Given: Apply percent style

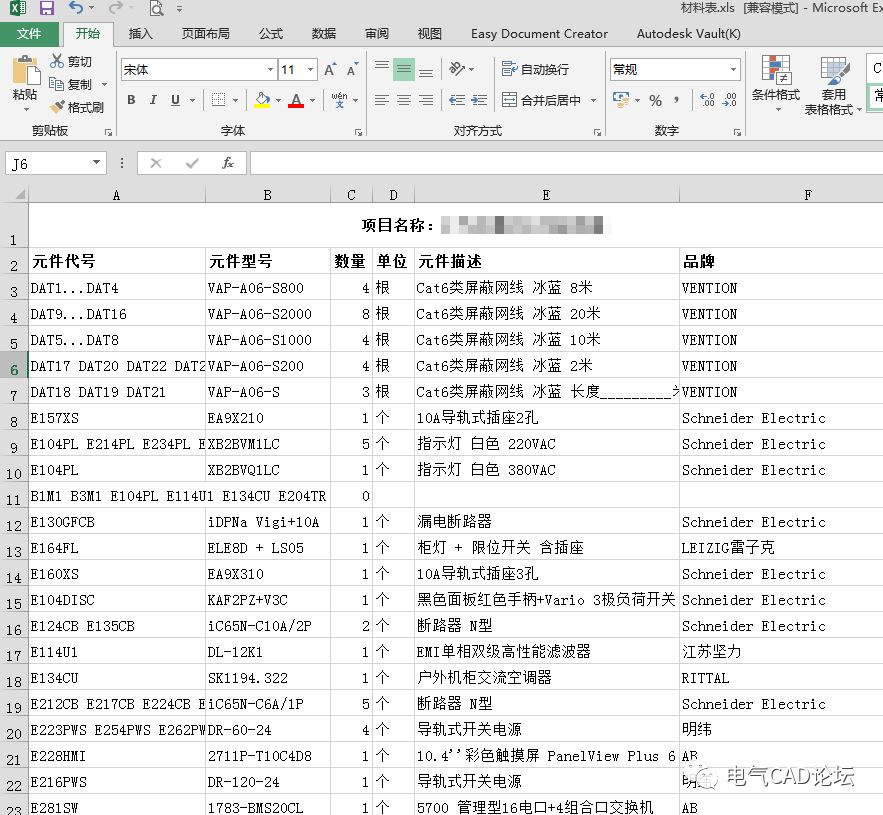Looking at the screenshot, I should 655,101.
